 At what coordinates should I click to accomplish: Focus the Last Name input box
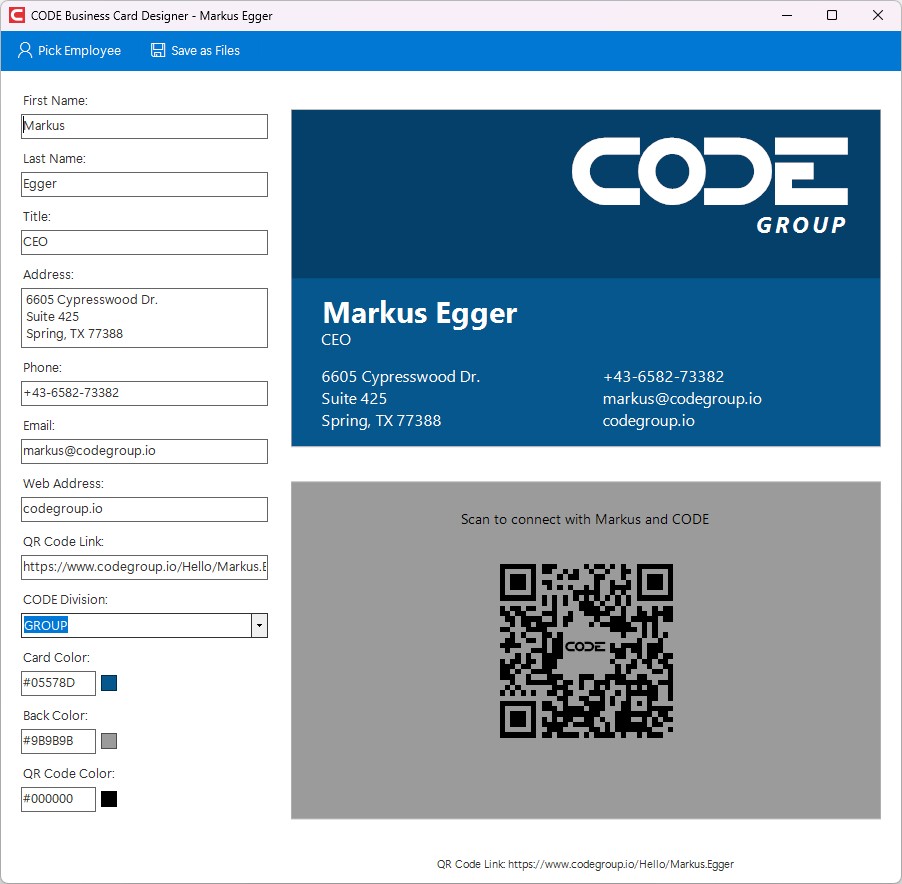(x=144, y=184)
